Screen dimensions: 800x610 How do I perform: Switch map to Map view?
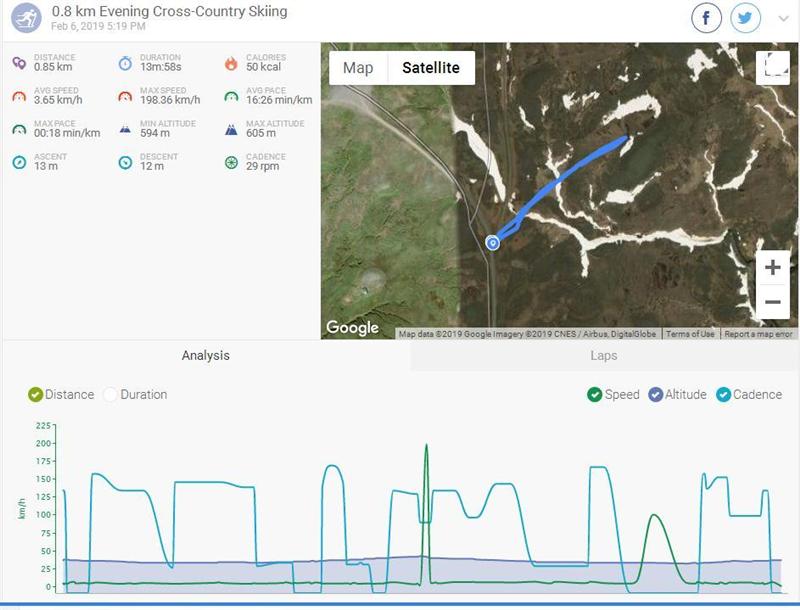tap(358, 68)
